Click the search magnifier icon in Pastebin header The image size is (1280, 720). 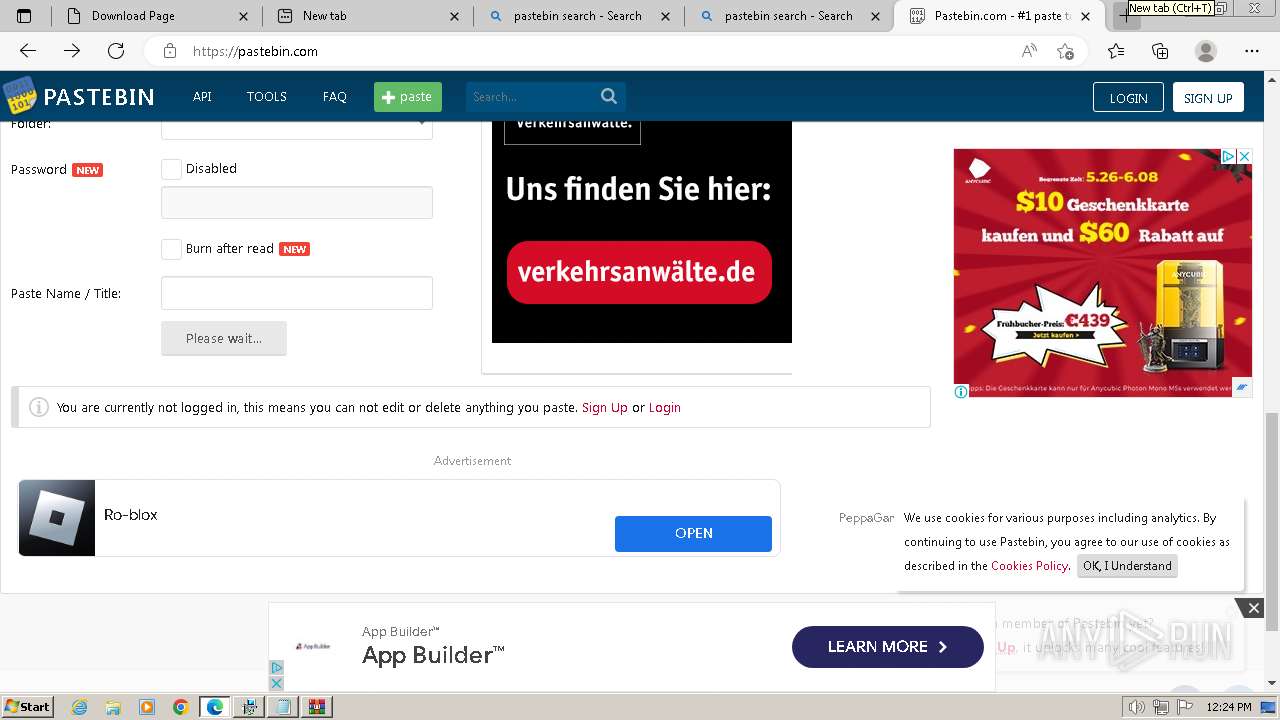(x=609, y=96)
